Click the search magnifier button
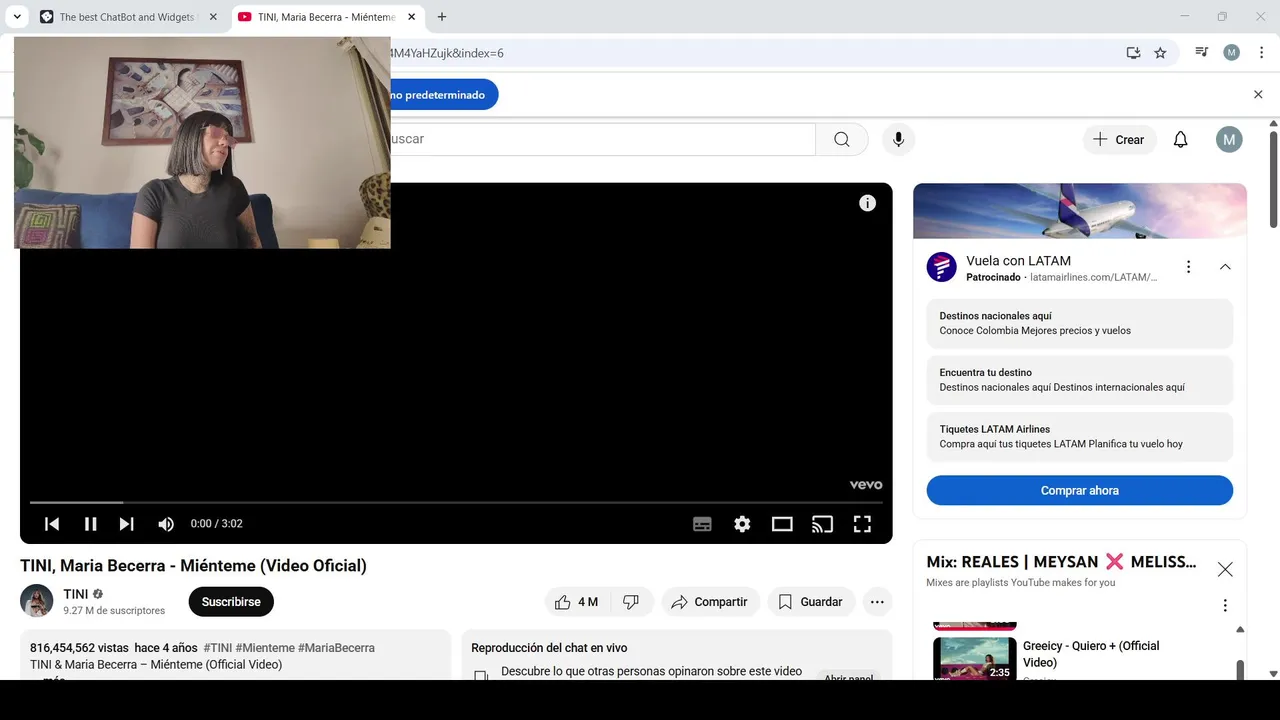 (842, 139)
